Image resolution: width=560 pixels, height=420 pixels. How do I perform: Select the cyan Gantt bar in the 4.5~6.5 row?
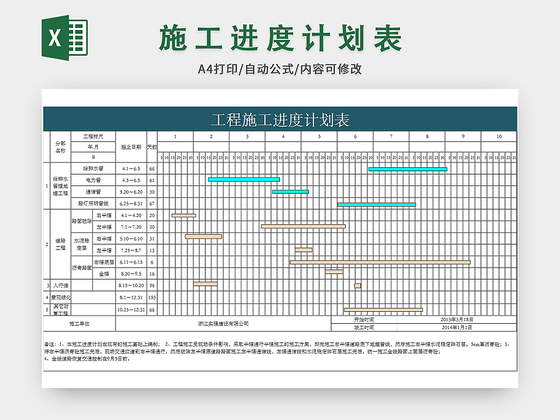pyautogui.click(x=244, y=180)
